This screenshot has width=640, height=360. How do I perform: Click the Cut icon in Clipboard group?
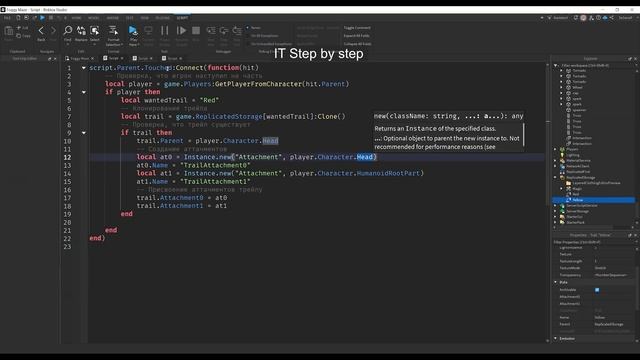19,28
